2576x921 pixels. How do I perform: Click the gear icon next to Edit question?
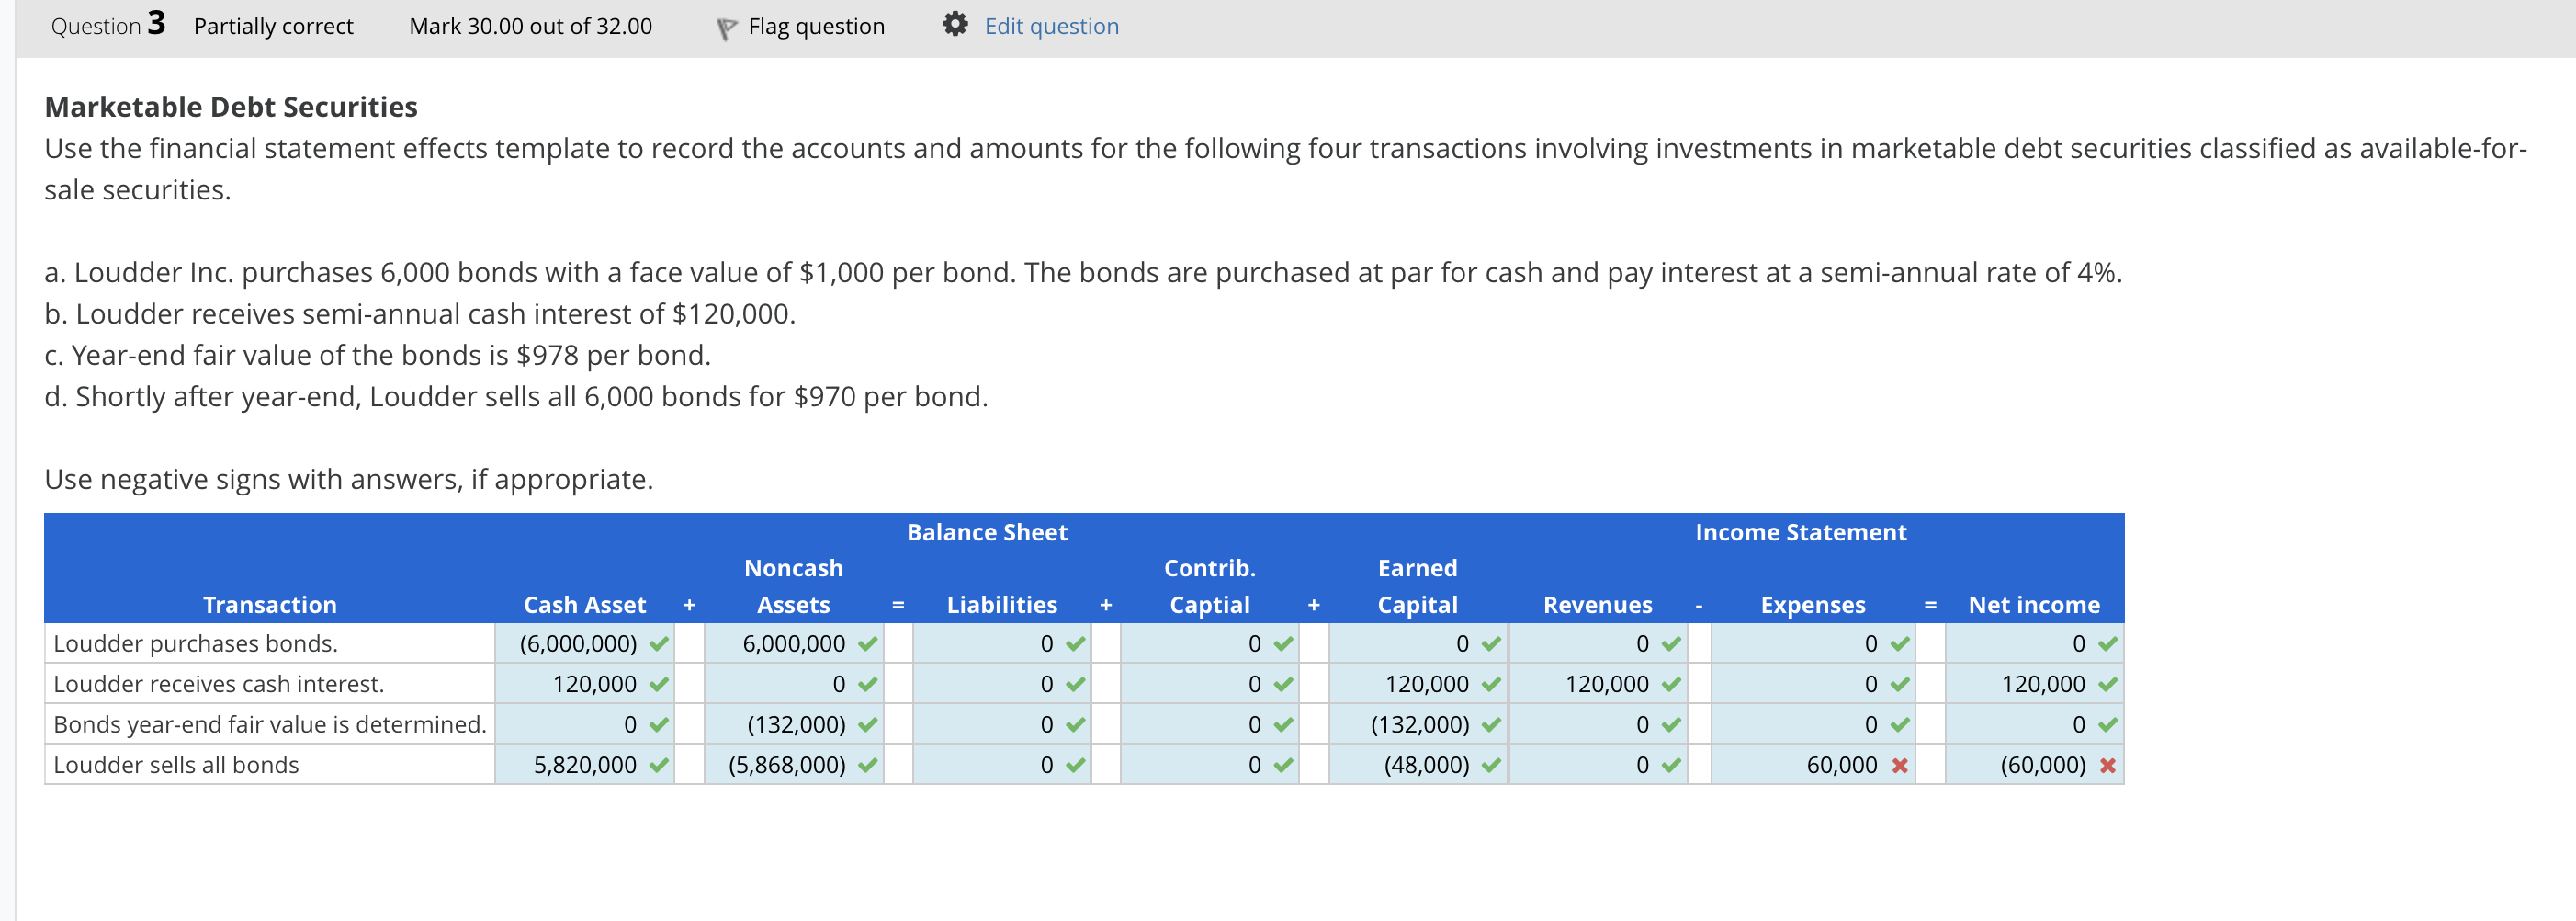(x=955, y=25)
